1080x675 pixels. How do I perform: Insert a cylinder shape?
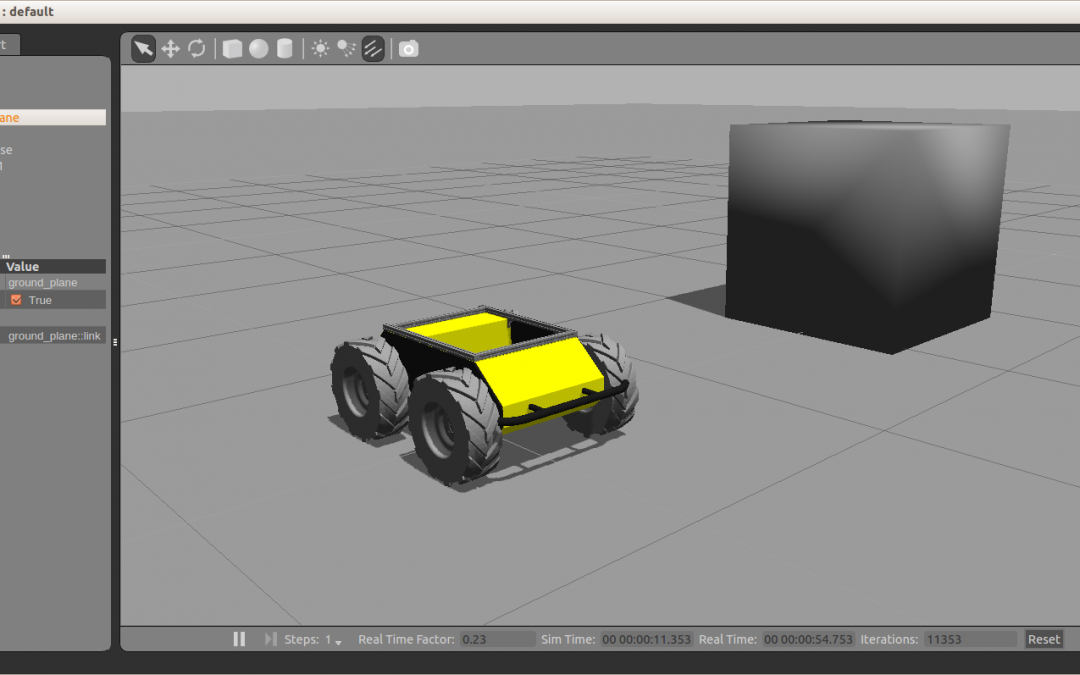point(285,49)
